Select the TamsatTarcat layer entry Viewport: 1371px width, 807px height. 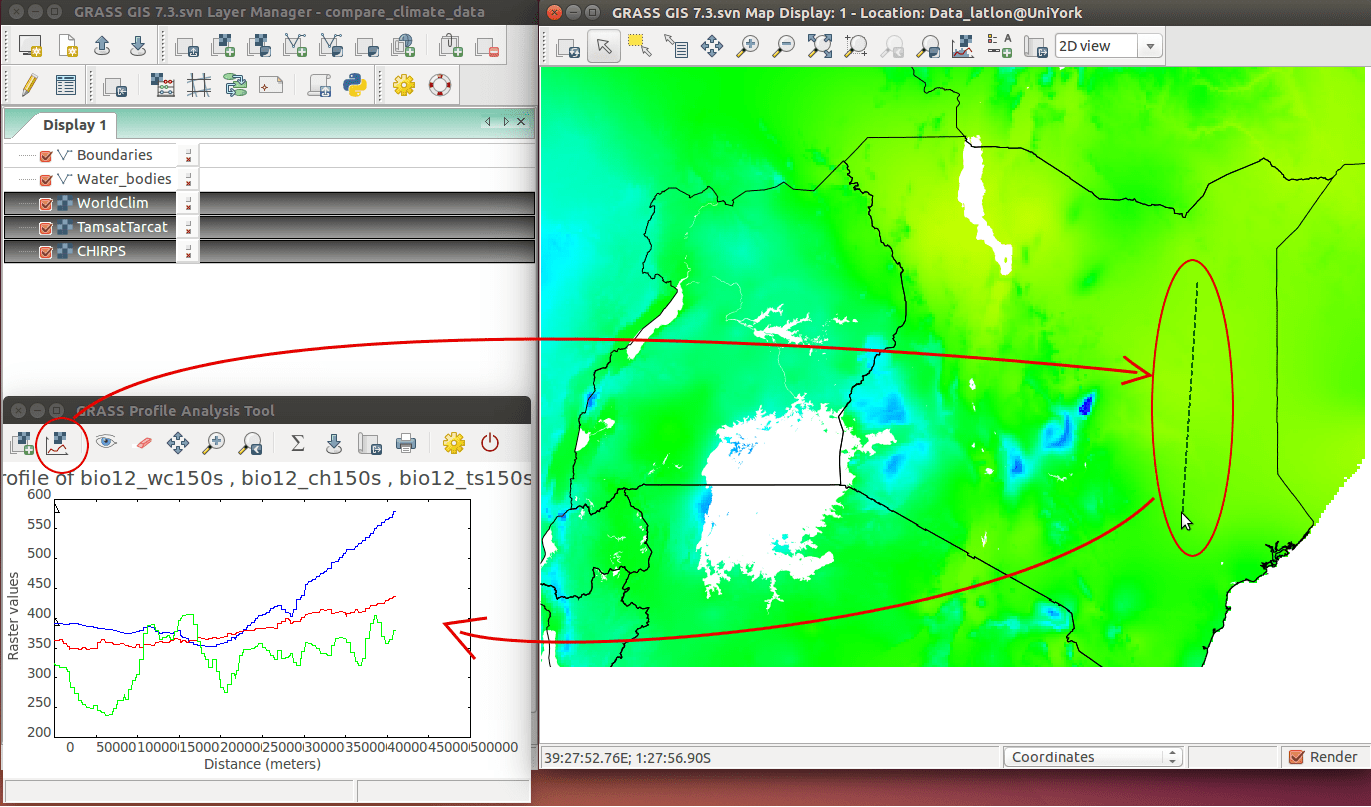click(122, 227)
